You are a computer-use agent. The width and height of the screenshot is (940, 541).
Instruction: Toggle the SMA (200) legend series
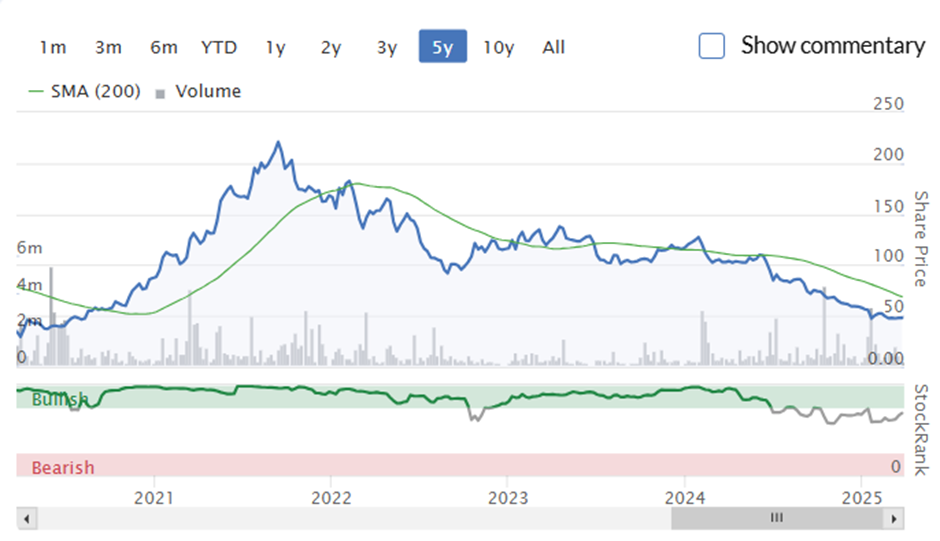pos(85,91)
